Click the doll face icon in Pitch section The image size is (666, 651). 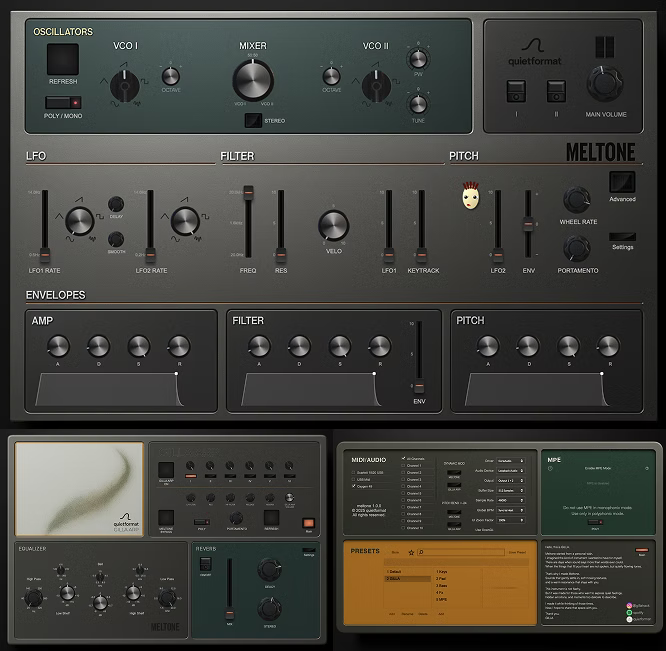pos(471,195)
